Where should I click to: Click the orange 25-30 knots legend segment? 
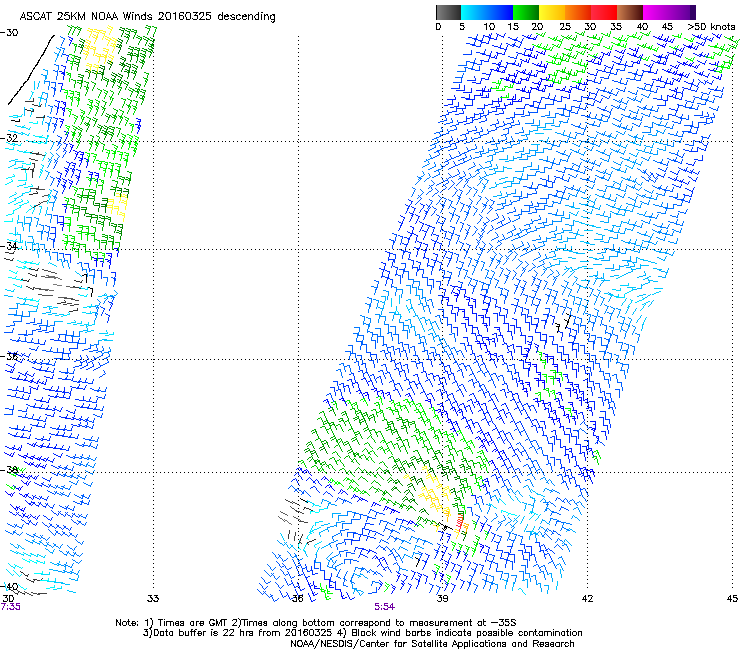578,12
